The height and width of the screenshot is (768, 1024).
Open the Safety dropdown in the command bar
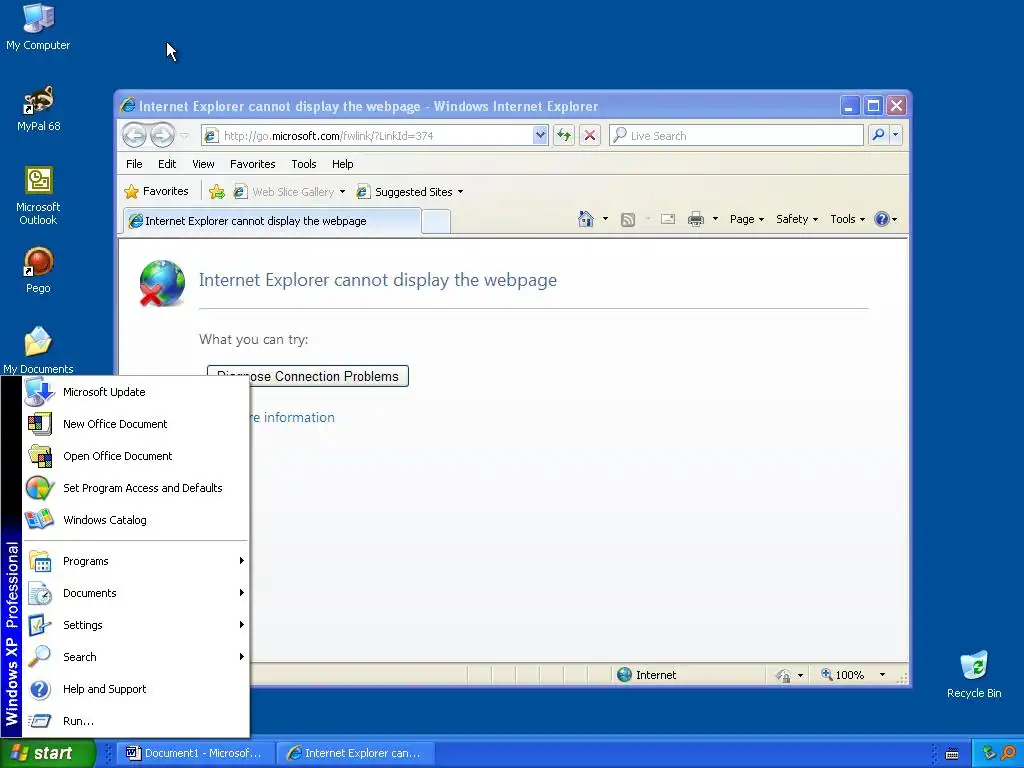(x=797, y=219)
